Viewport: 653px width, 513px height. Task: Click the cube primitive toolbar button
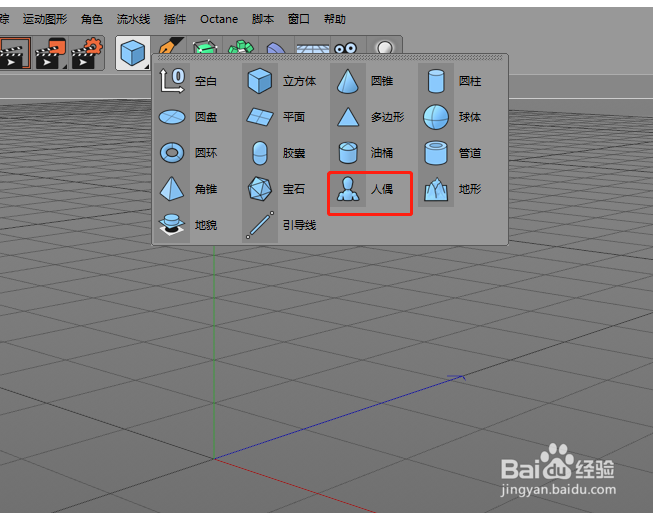click(x=133, y=53)
